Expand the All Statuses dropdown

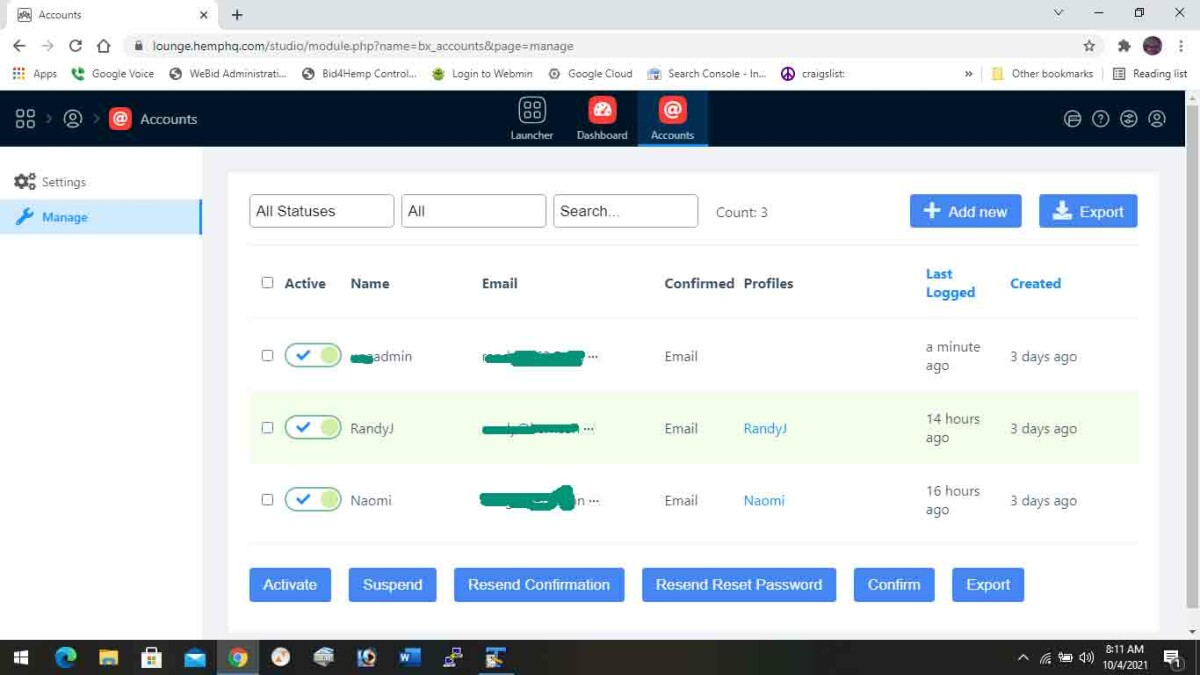click(321, 211)
